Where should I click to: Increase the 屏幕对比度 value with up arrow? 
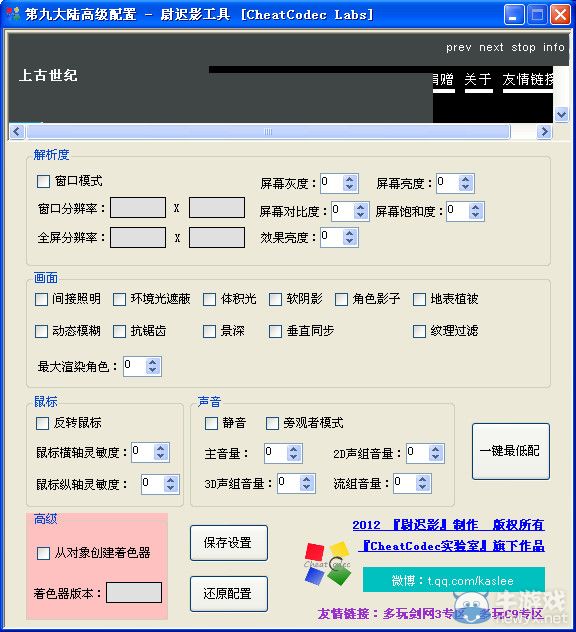(360, 207)
